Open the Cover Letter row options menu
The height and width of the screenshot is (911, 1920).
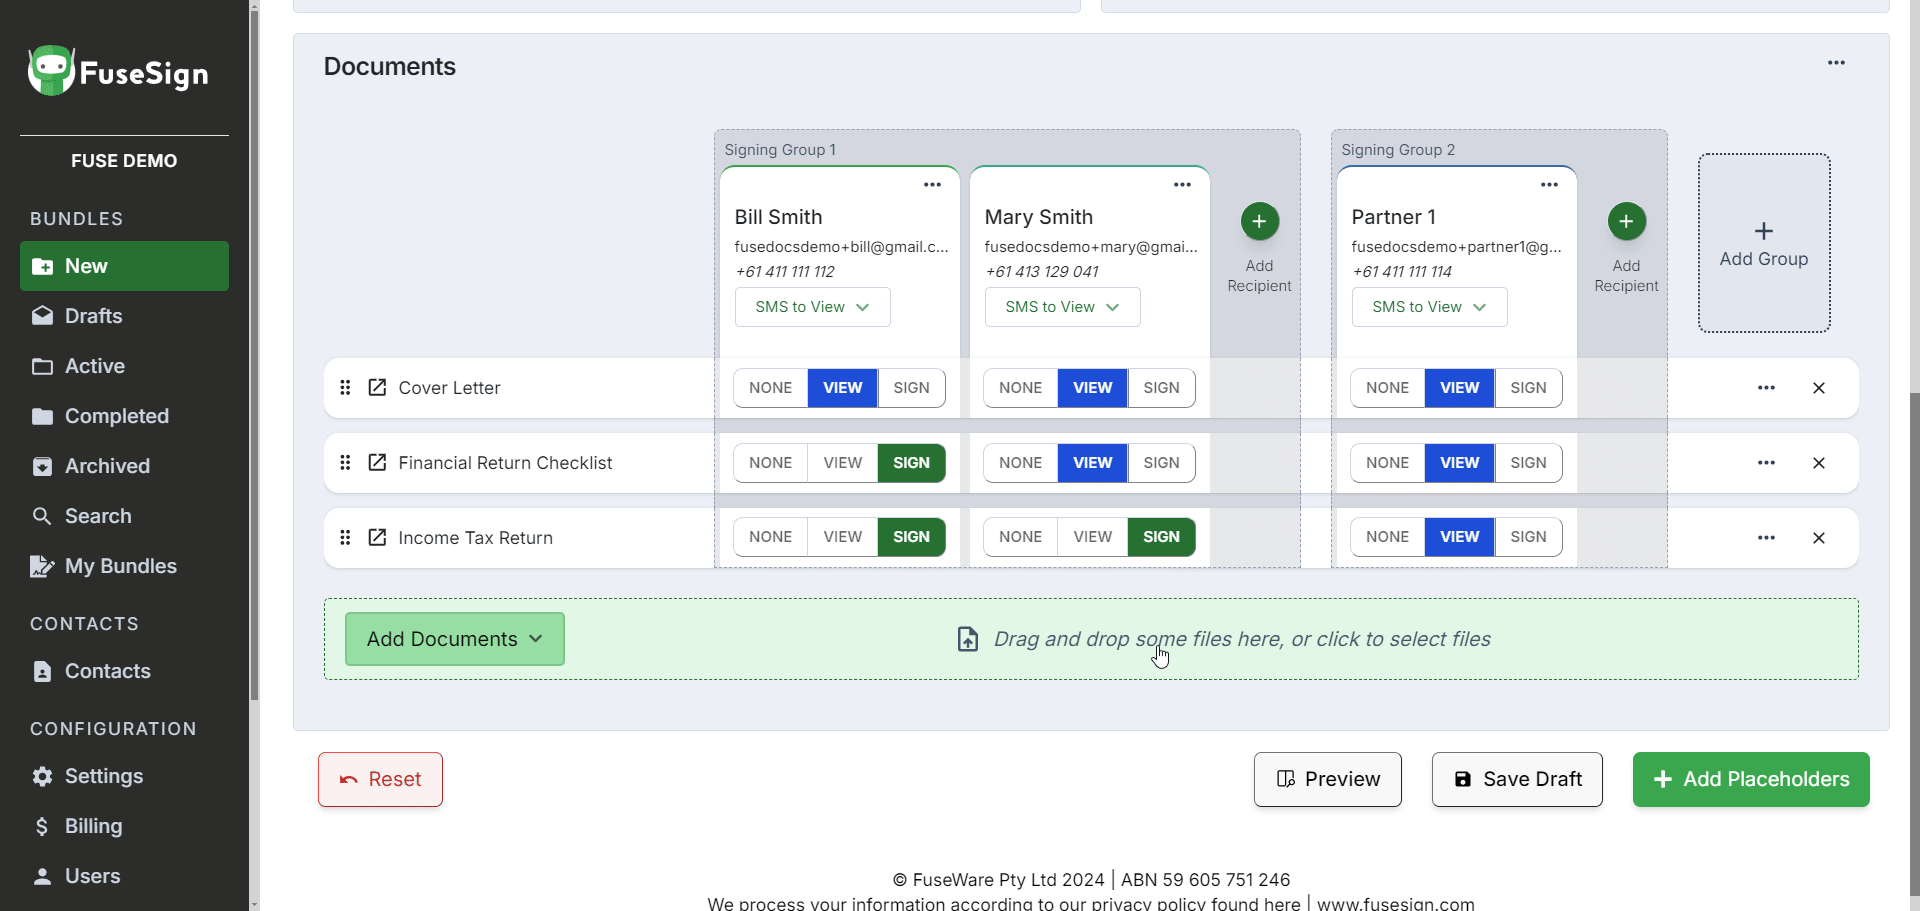pyautogui.click(x=1766, y=388)
